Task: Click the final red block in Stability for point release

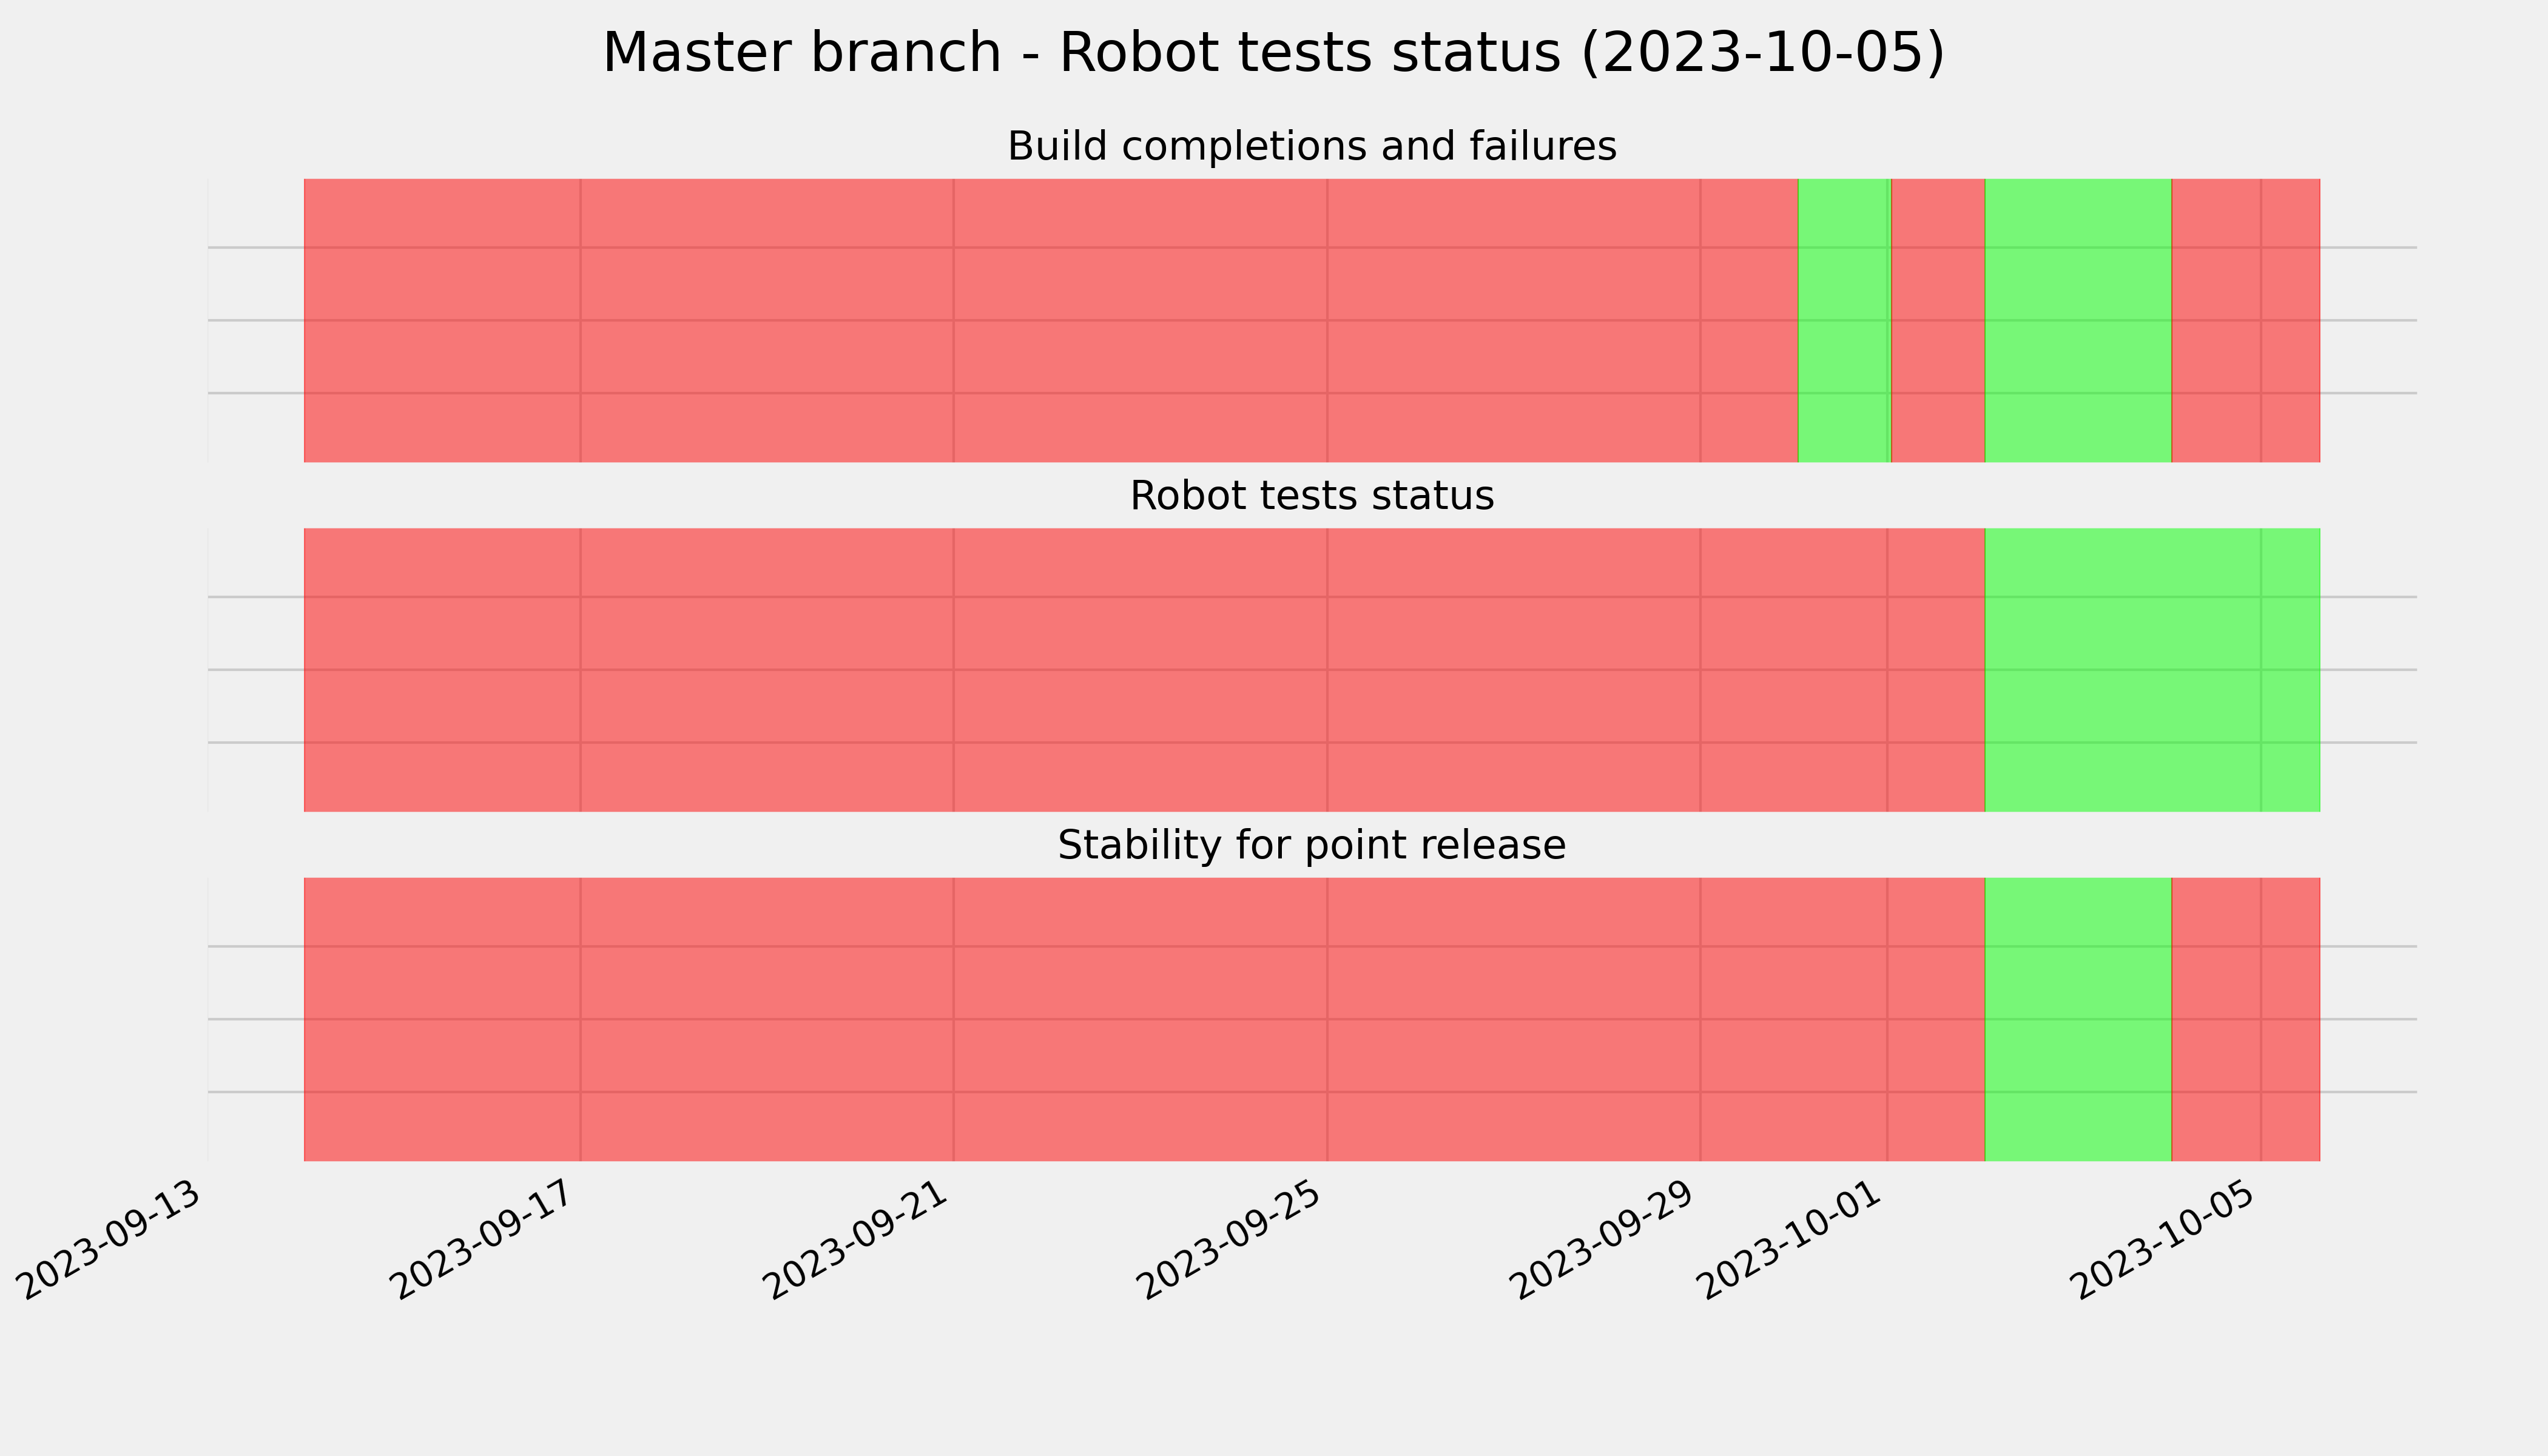Action: tap(2245, 1019)
